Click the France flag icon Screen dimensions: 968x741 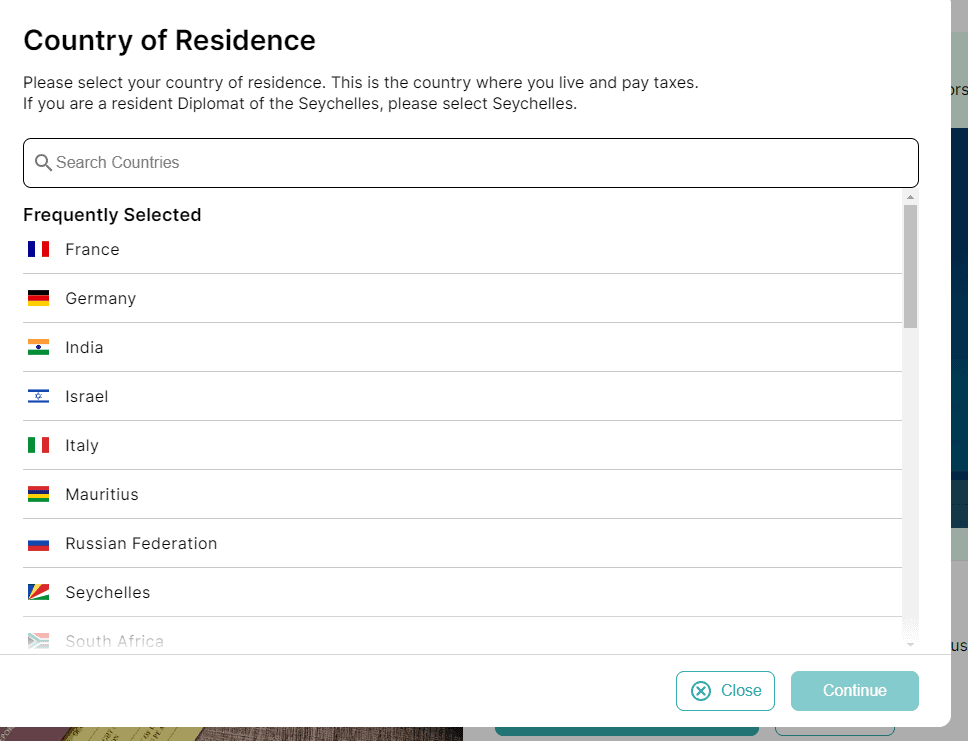[x=38, y=249]
